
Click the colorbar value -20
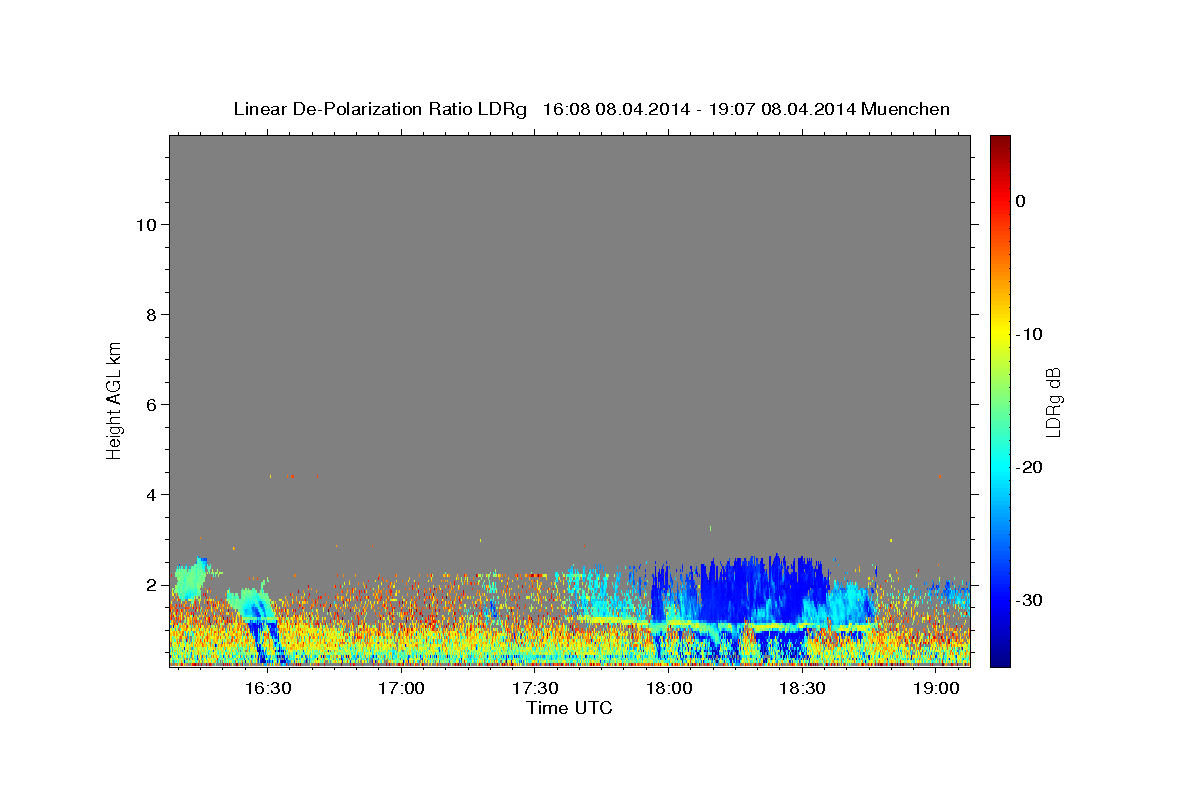click(1028, 467)
